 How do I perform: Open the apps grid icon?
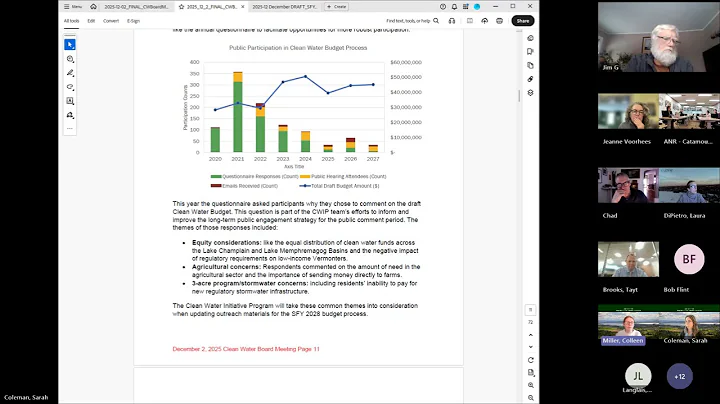466,6
